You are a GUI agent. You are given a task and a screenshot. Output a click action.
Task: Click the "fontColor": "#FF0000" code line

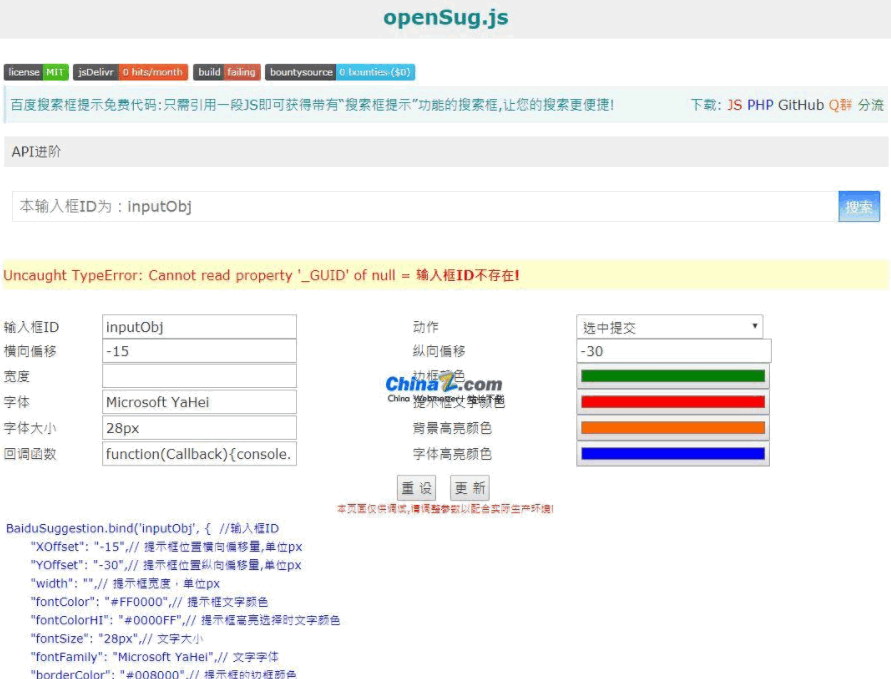coord(149,602)
